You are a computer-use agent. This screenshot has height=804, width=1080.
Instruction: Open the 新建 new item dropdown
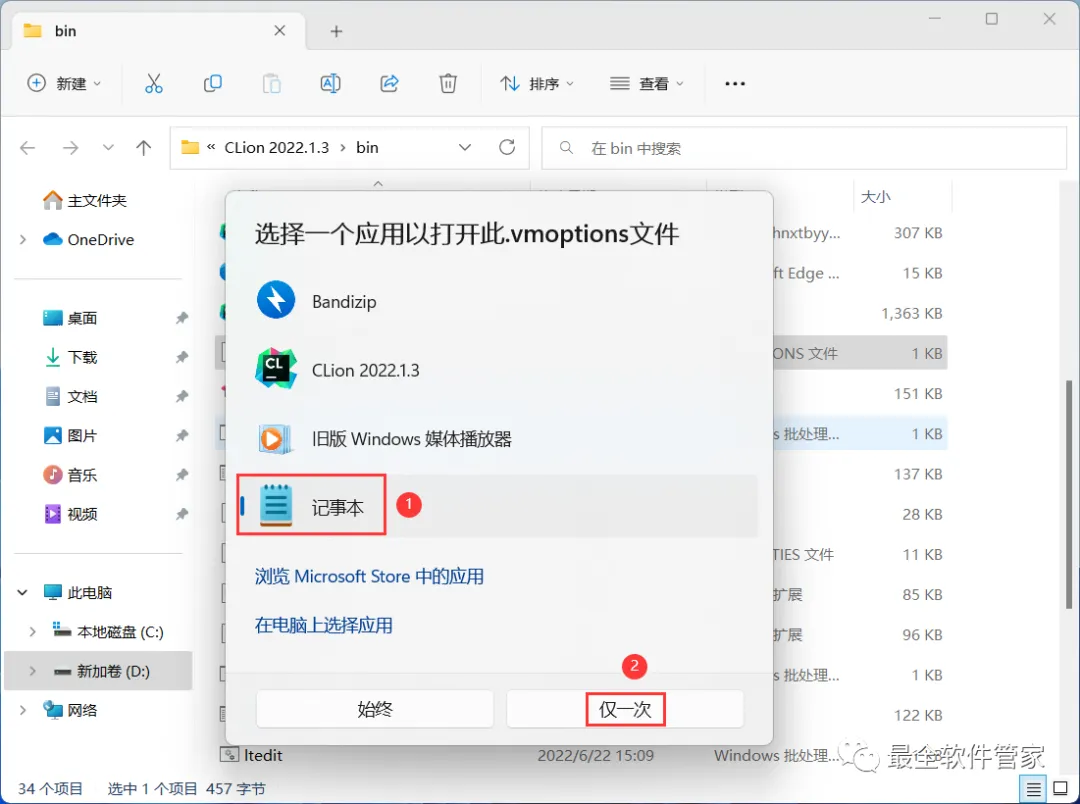click(64, 83)
